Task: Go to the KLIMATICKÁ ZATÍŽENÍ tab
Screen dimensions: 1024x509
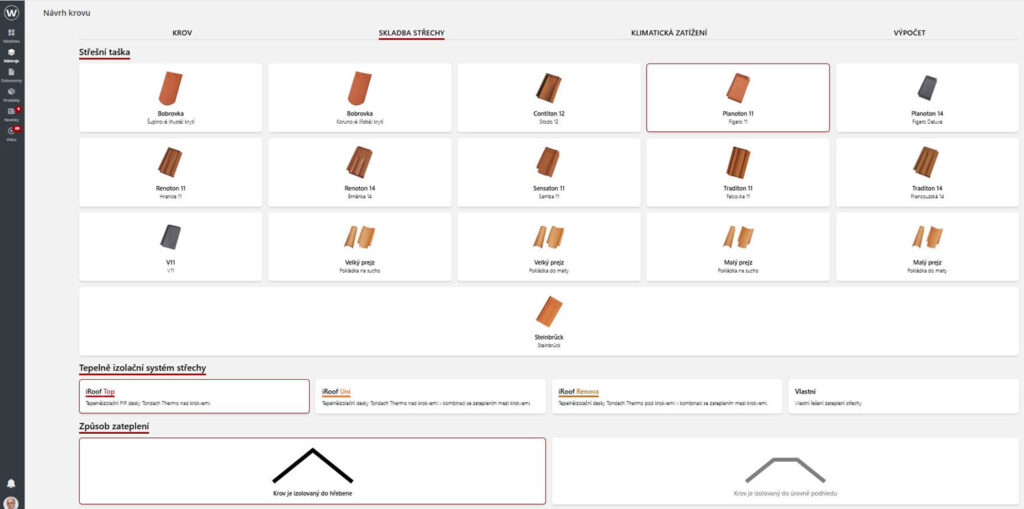Action: point(668,33)
